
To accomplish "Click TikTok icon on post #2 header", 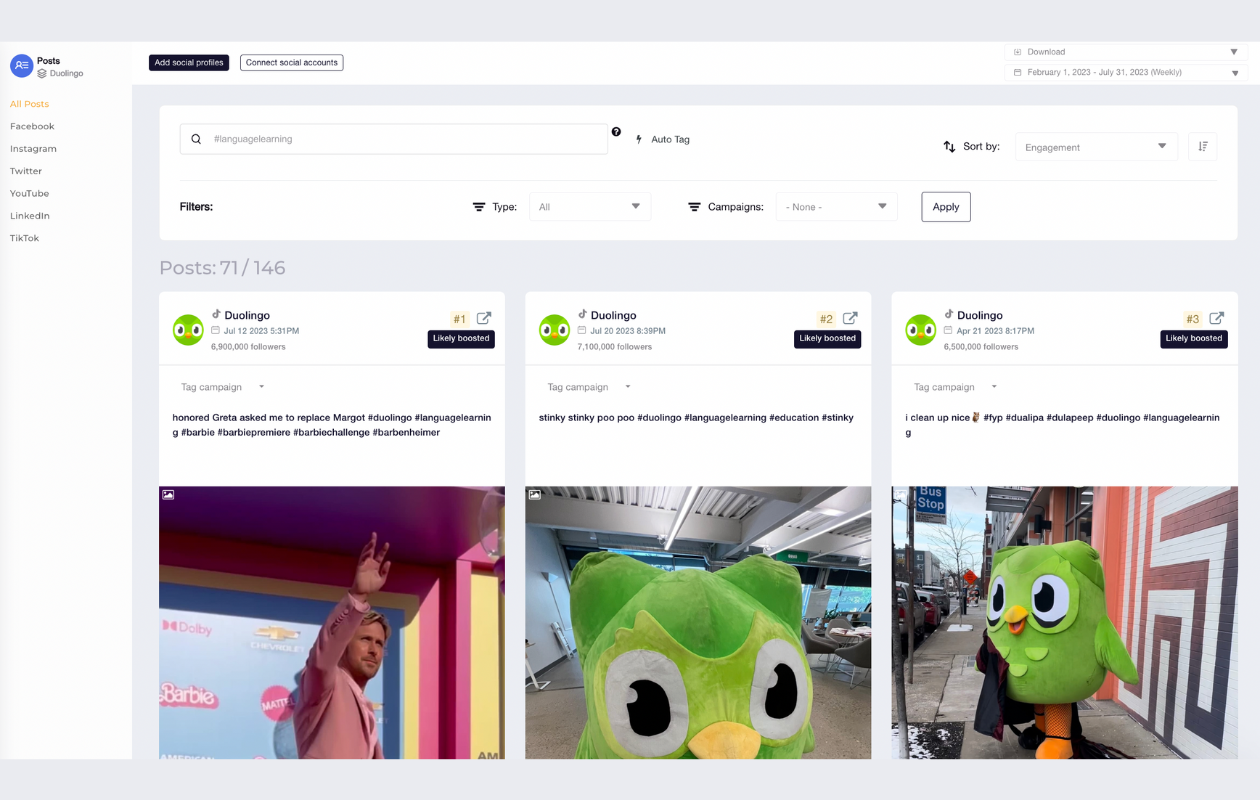I will pyautogui.click(x=582, y=314).
